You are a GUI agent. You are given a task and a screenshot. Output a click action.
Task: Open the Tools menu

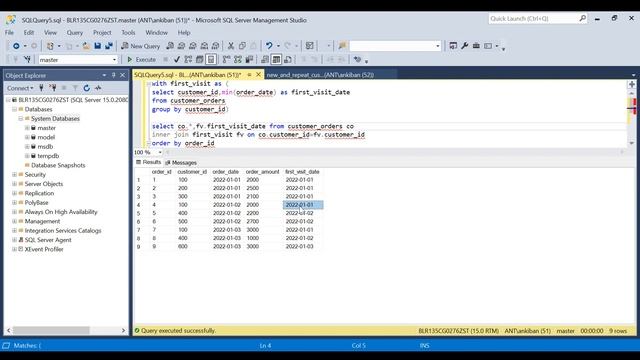pos(128,33)
